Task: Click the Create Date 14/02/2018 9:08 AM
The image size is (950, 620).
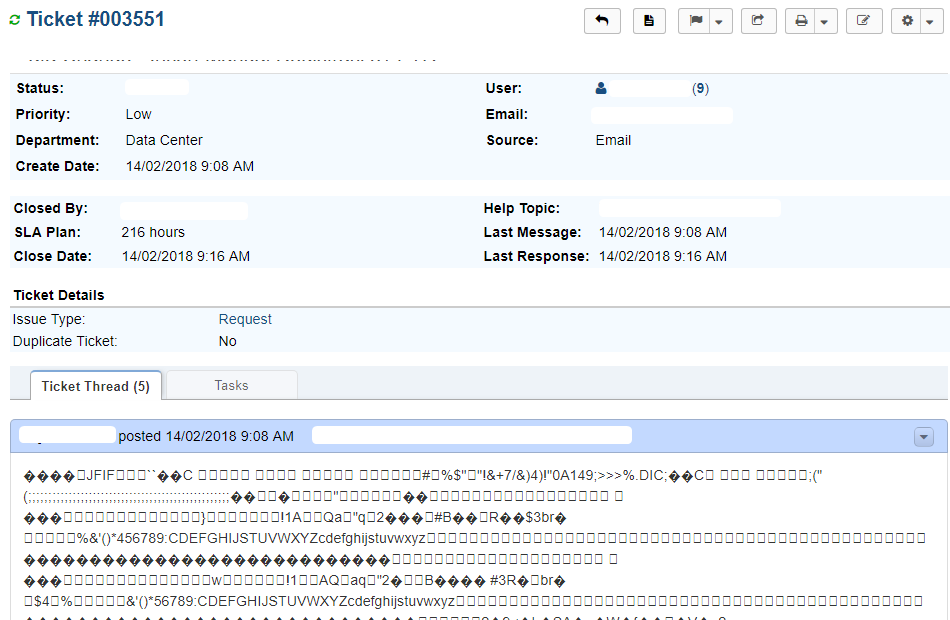Action: point(190,166)
